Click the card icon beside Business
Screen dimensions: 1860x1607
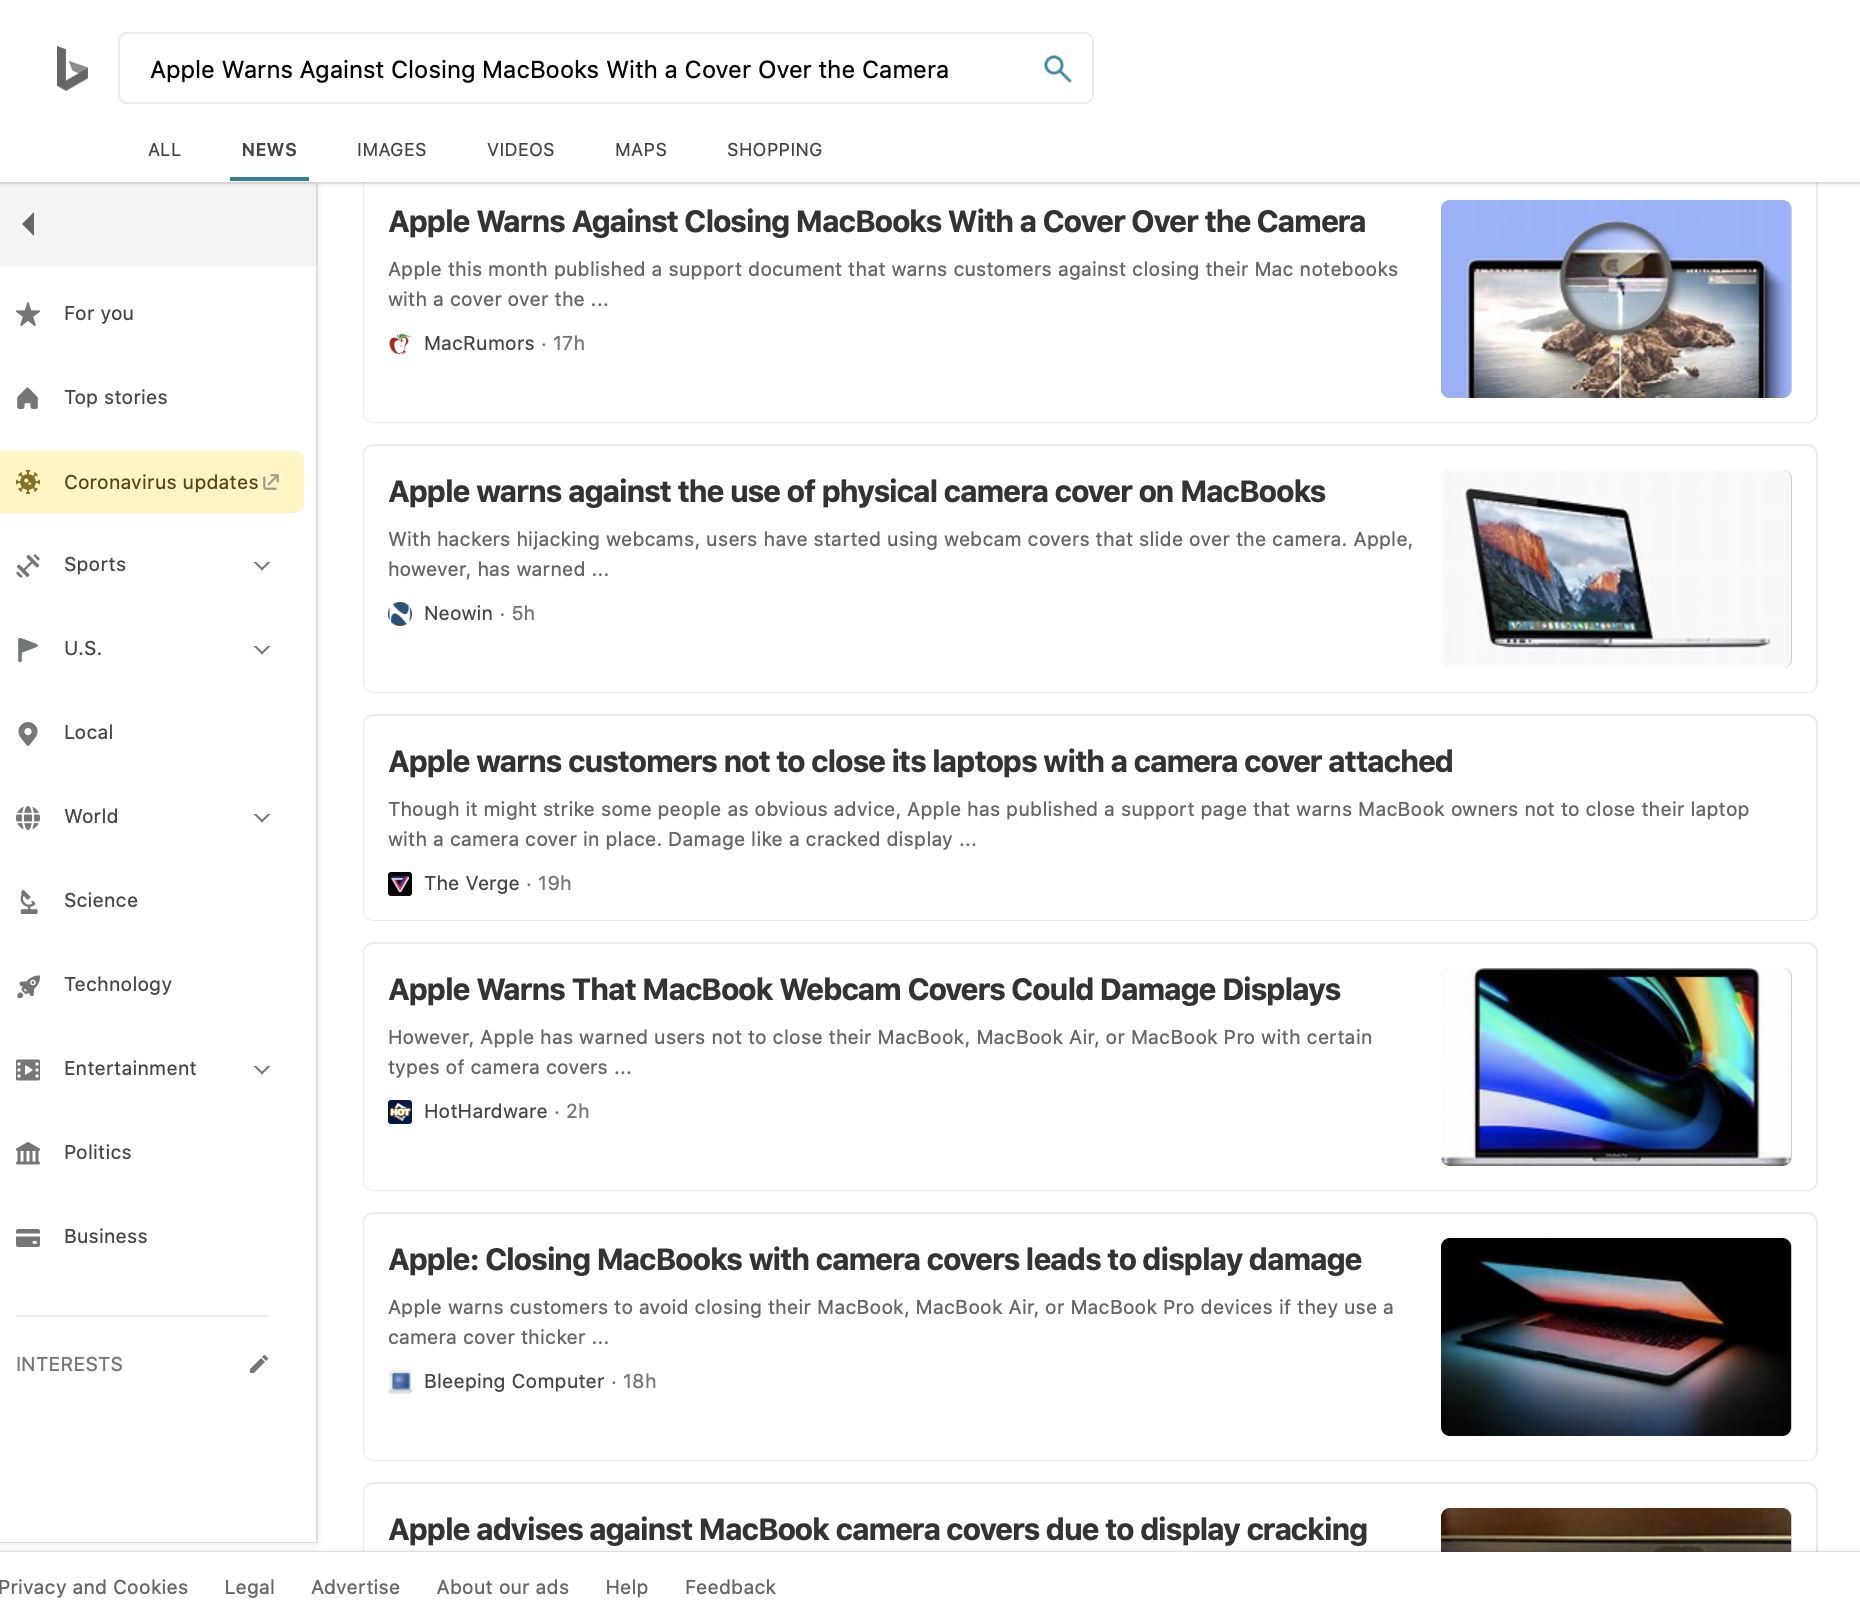[x=28, y=1237]
